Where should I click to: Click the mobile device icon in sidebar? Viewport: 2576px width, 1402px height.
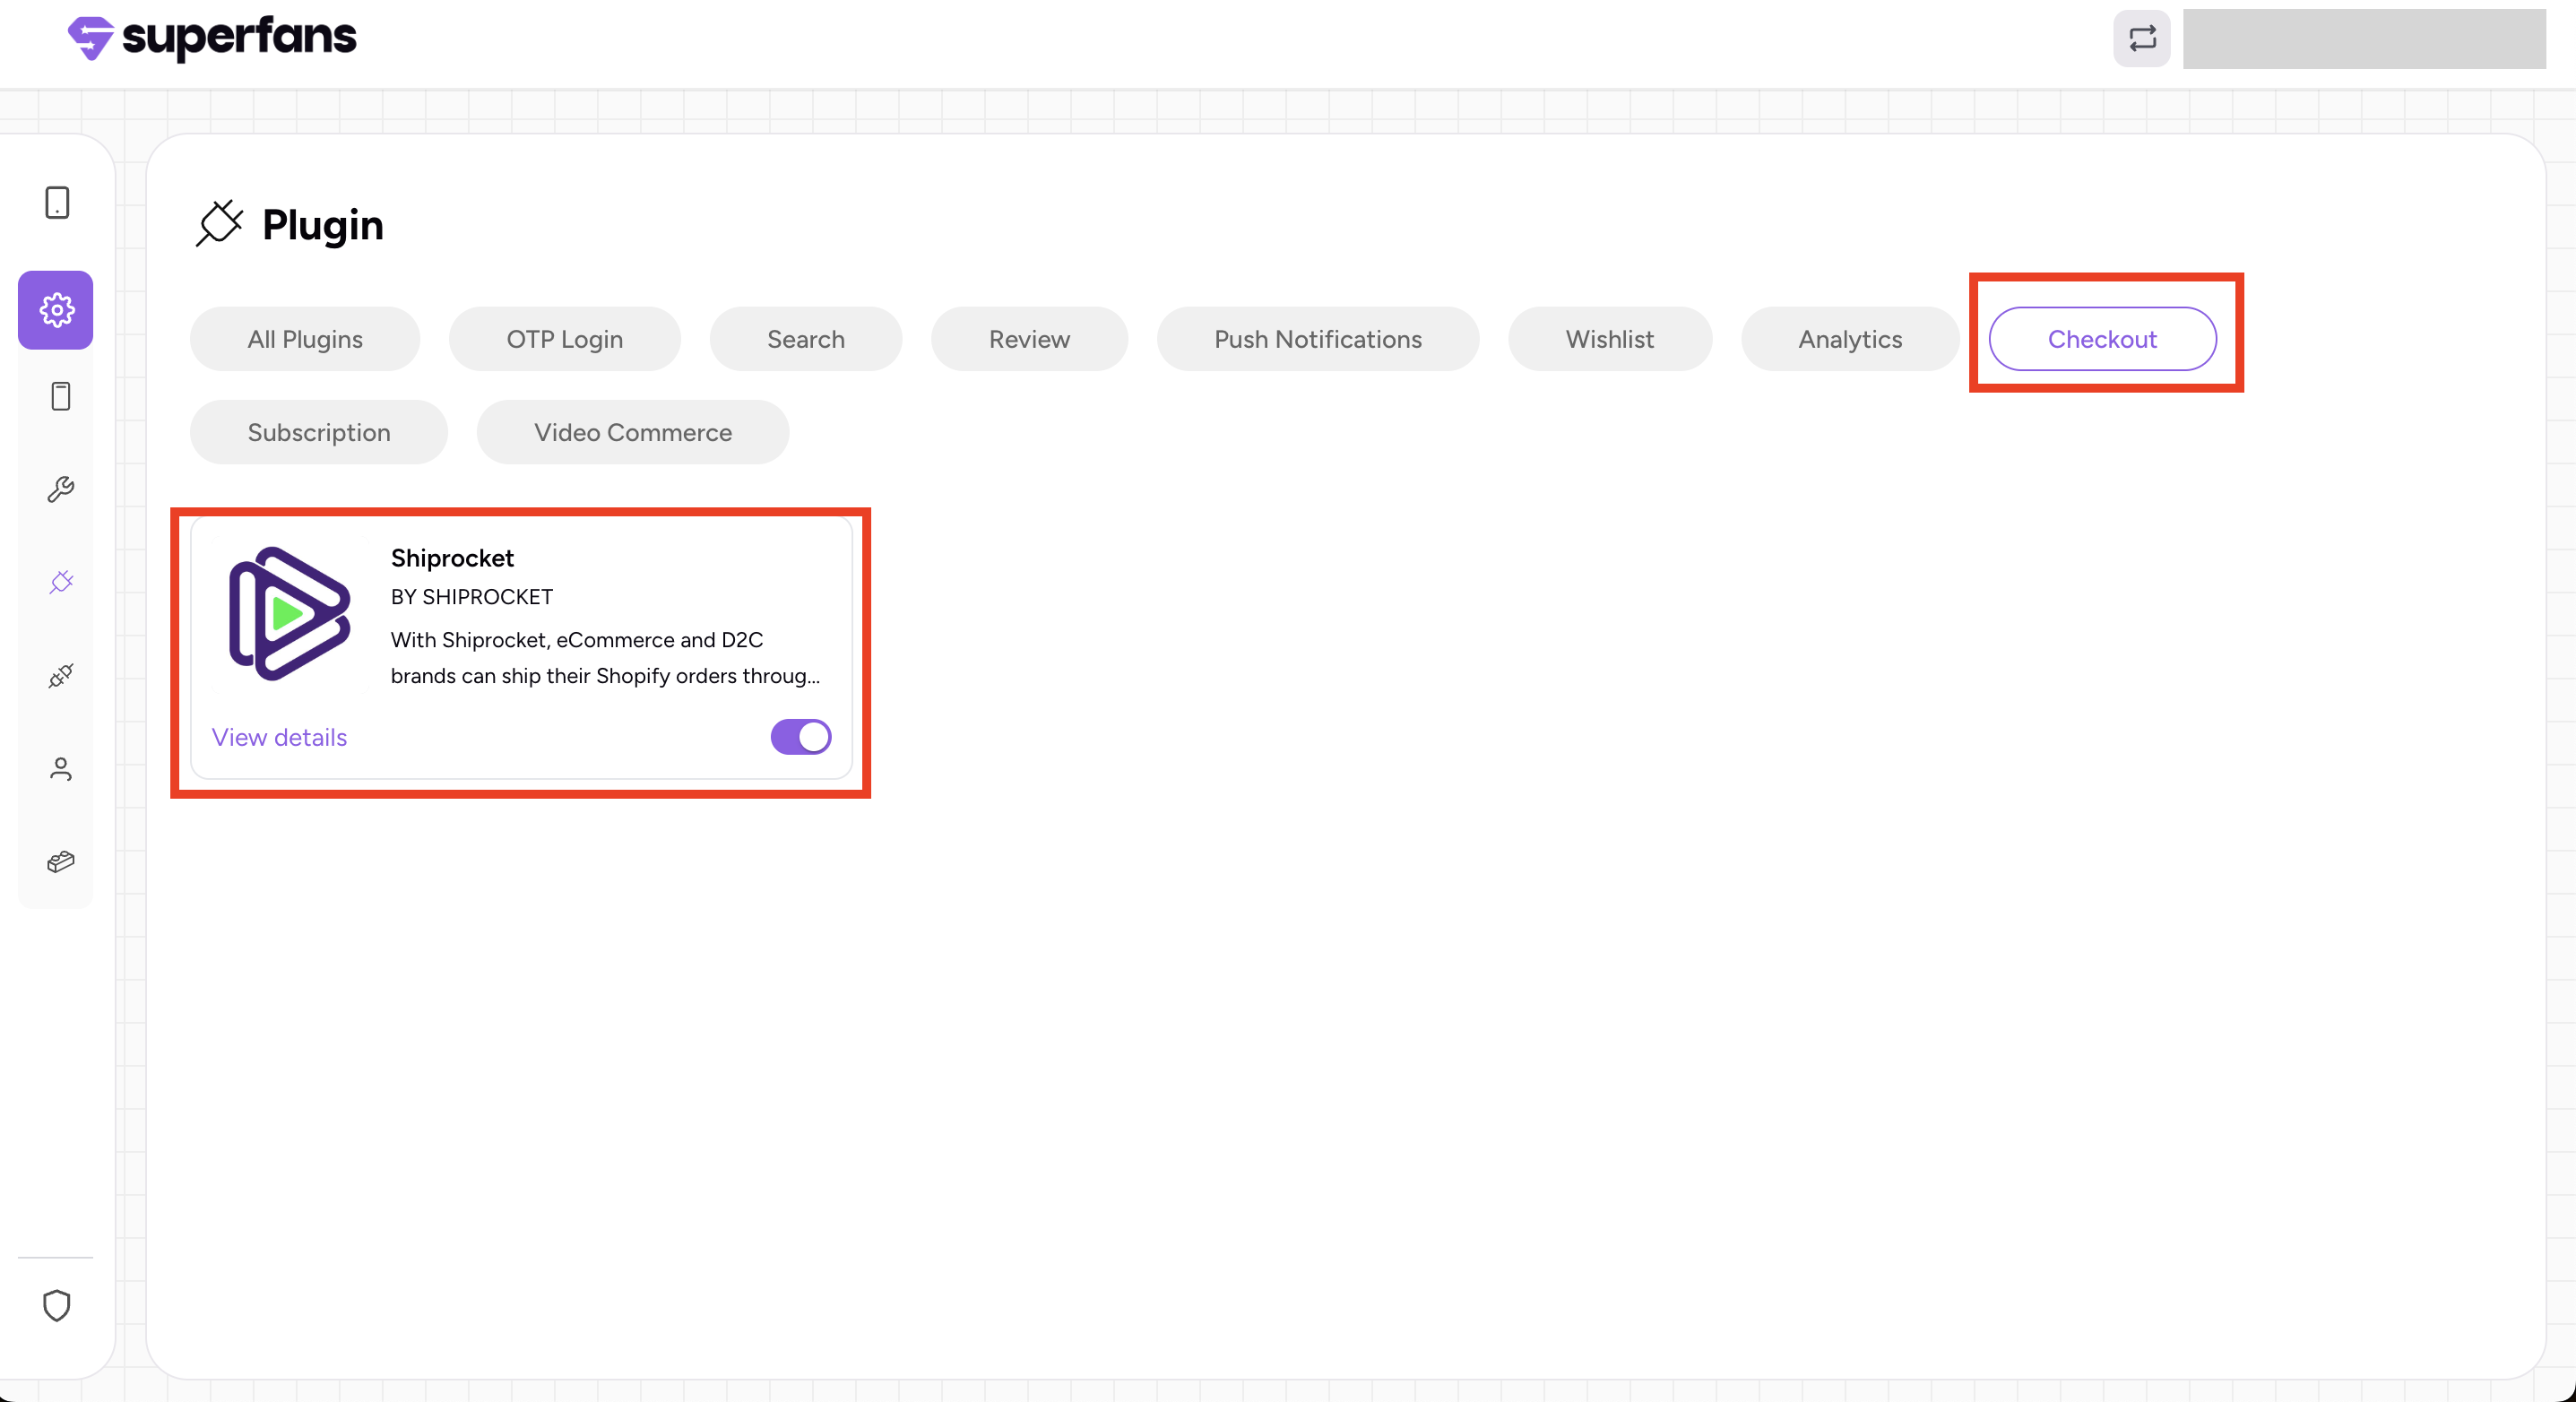pos(57,203)
